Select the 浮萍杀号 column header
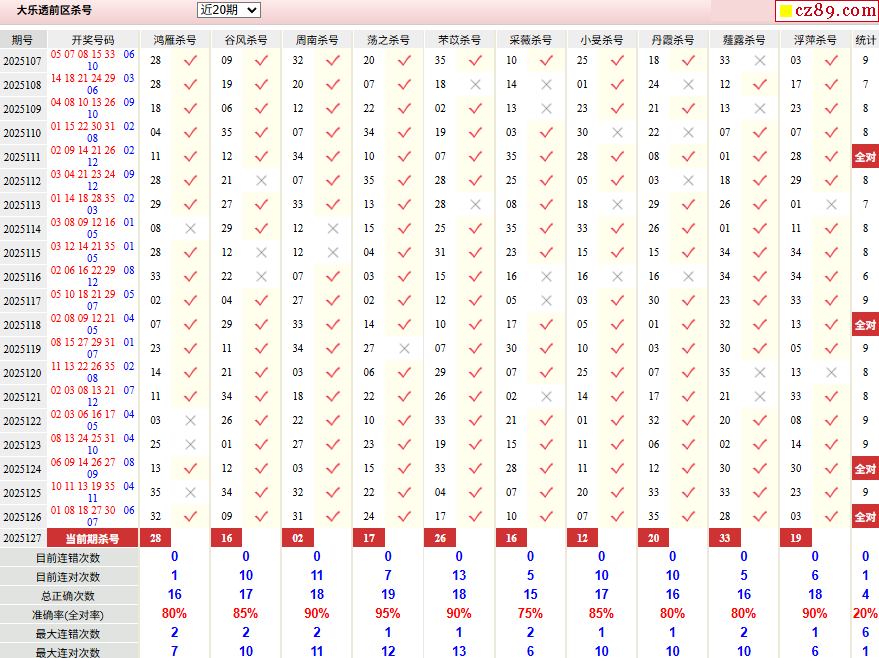879x658 pixels. click(815, 40)
